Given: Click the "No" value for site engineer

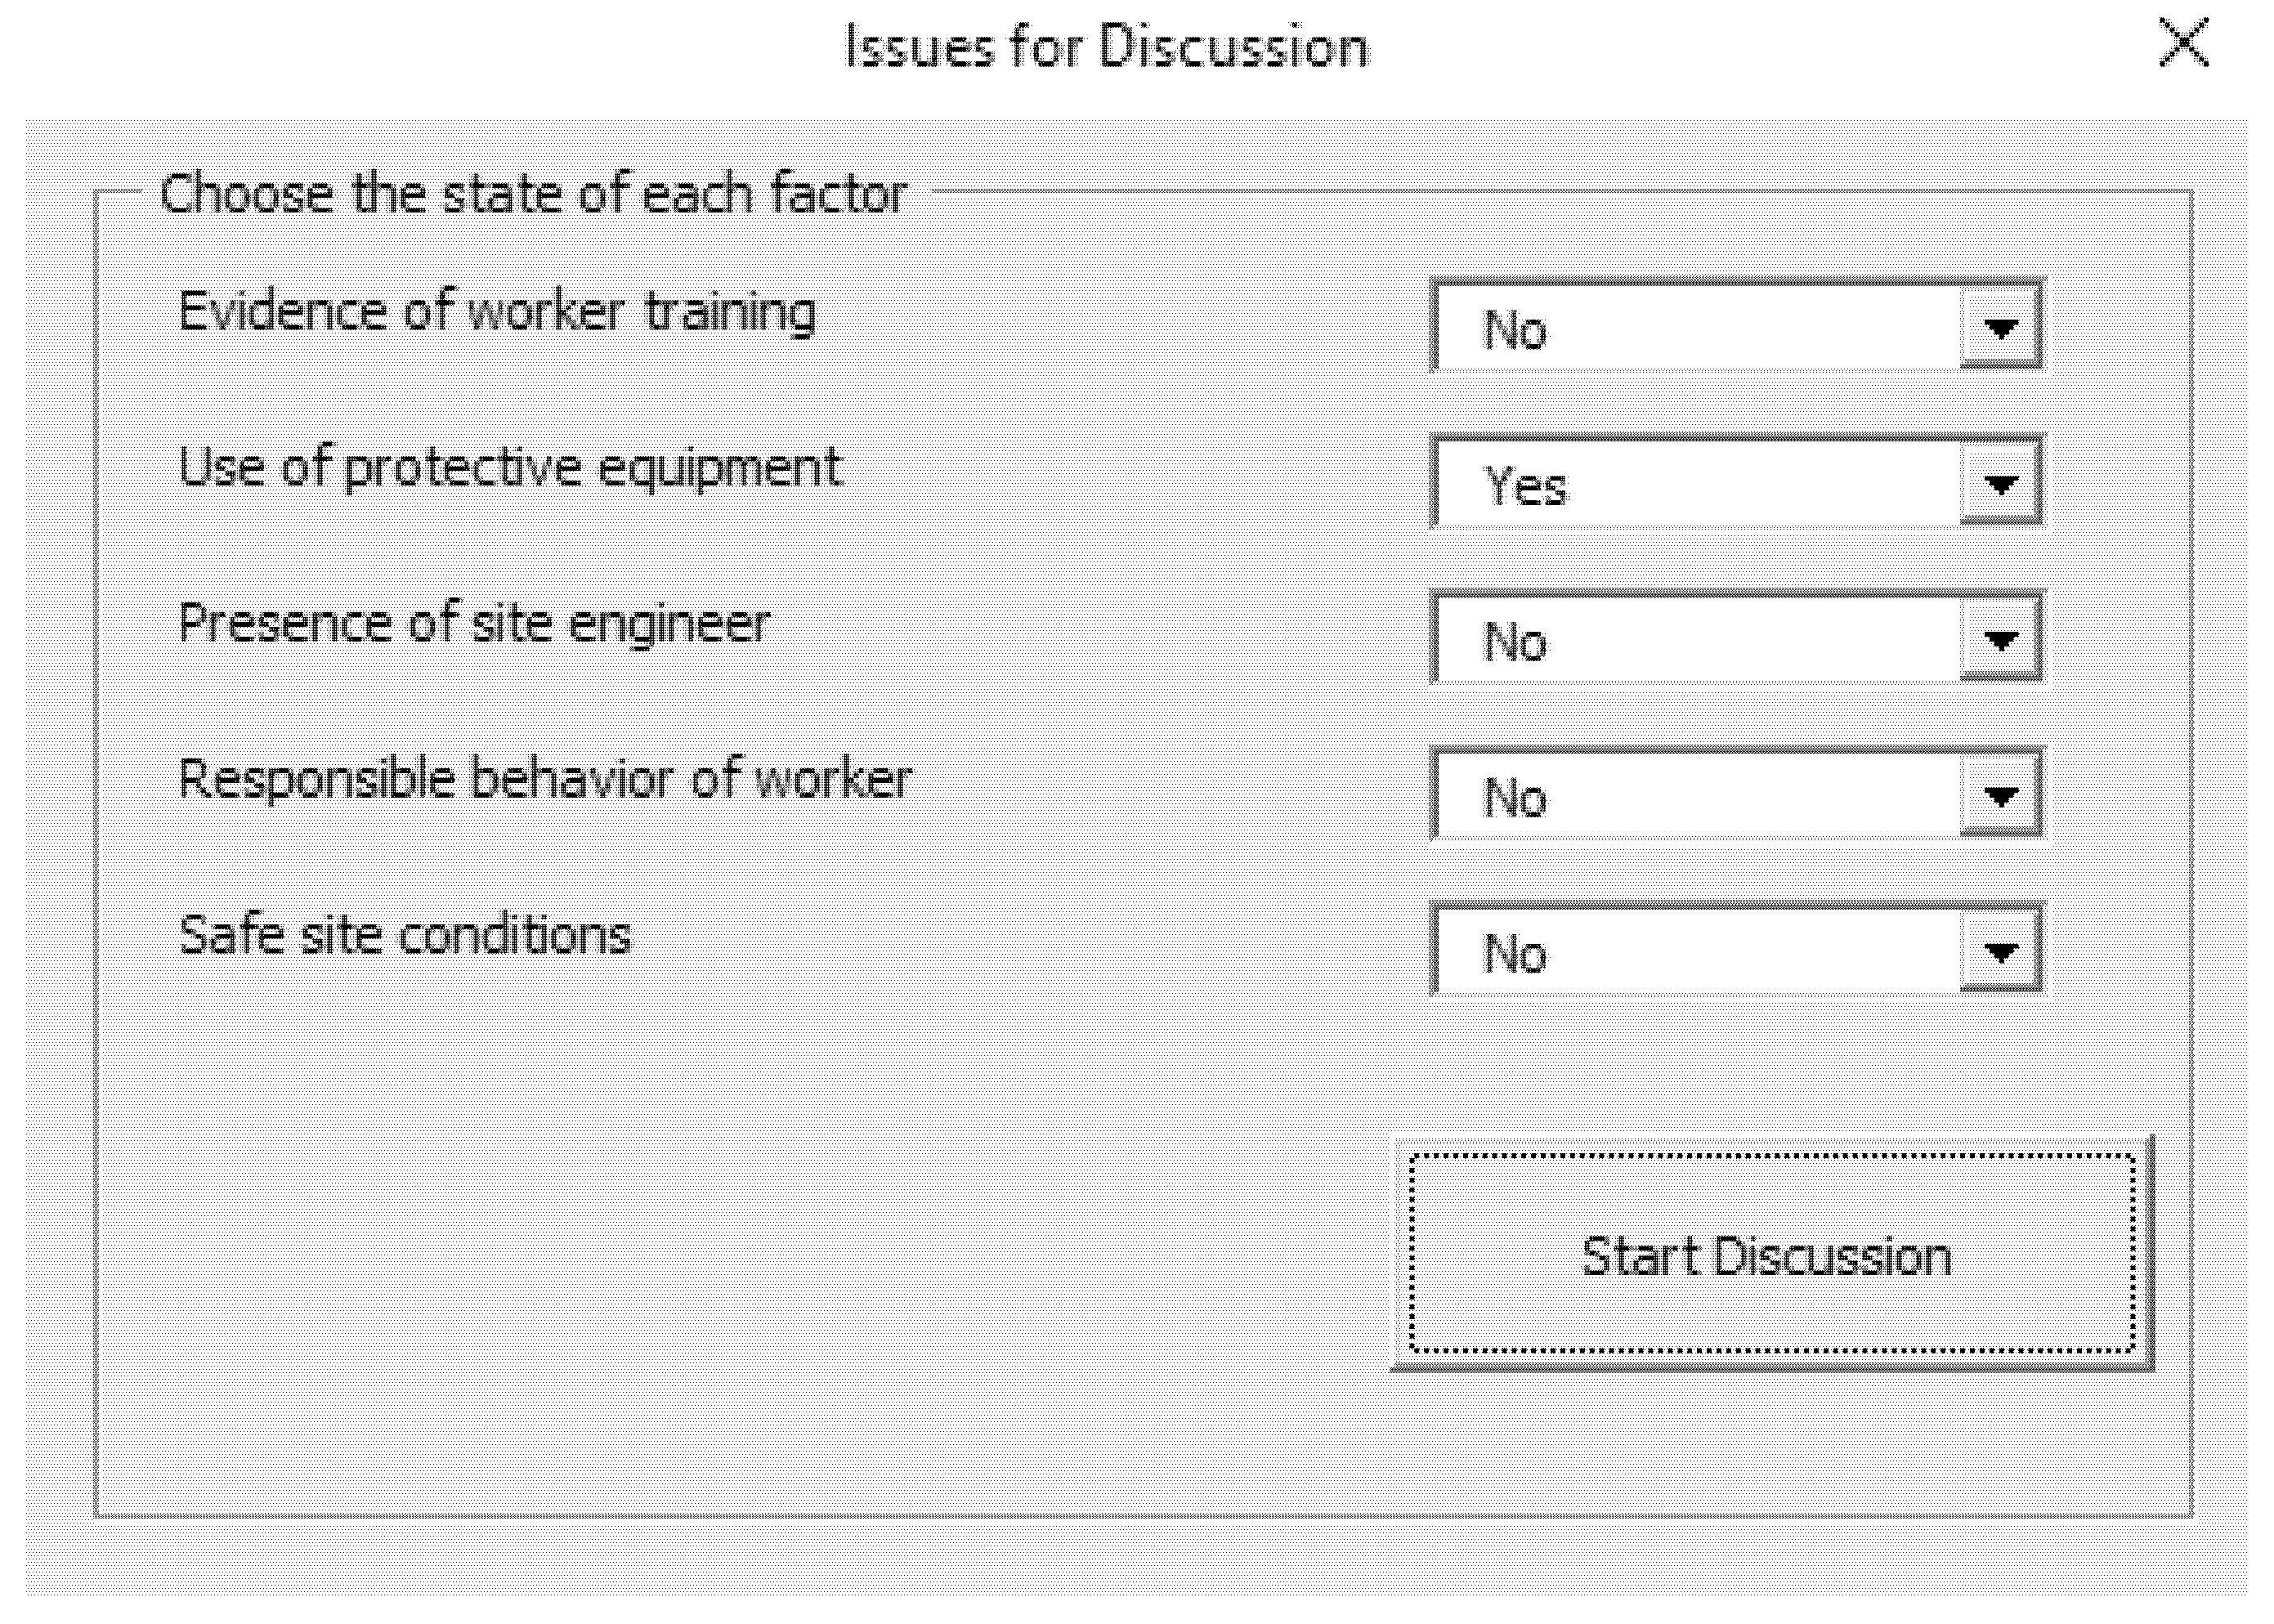Looking at the screenshot, I should click(1516, 642).
